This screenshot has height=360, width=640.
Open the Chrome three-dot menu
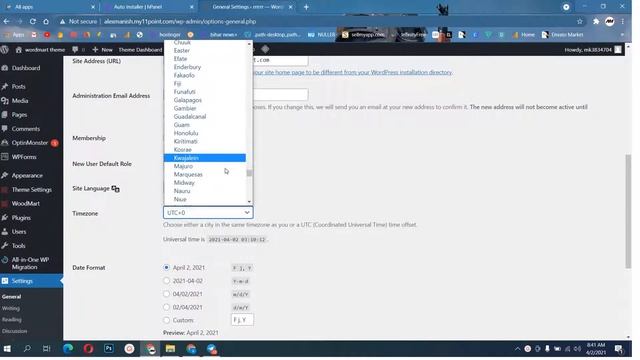pyautogui.click(x=623, y=21)
